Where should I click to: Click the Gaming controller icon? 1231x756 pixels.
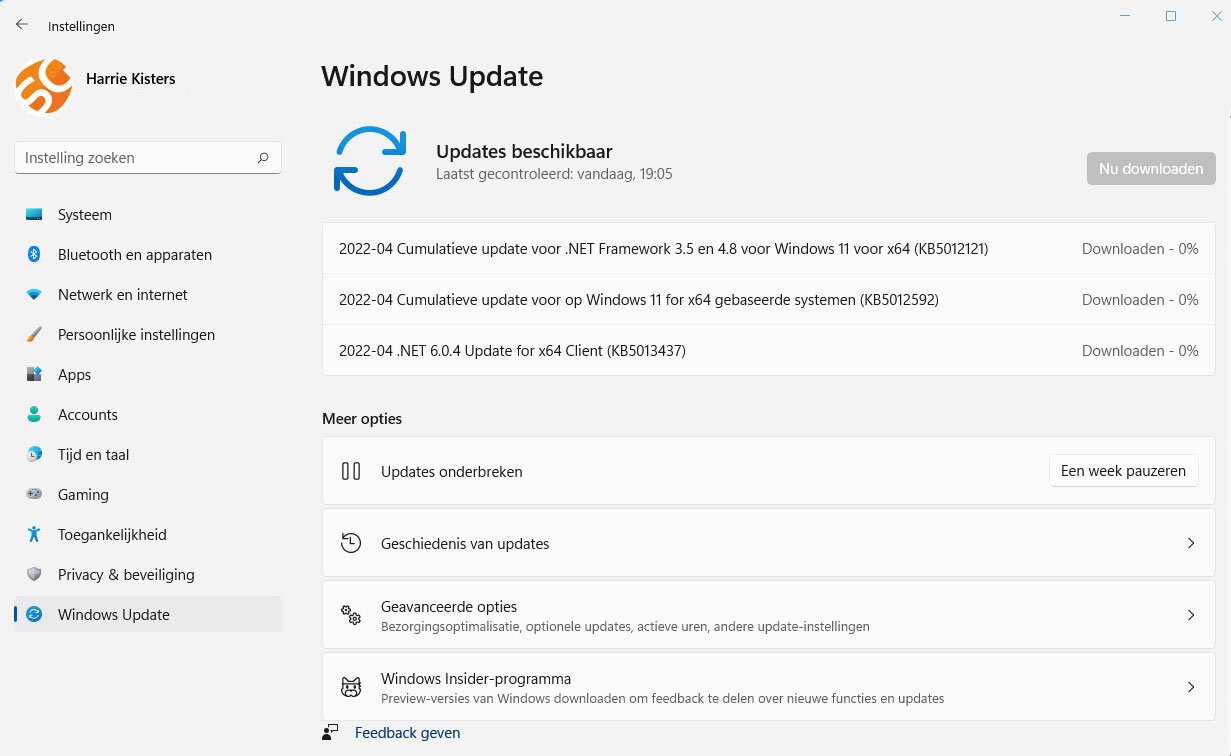click(34, 495)
